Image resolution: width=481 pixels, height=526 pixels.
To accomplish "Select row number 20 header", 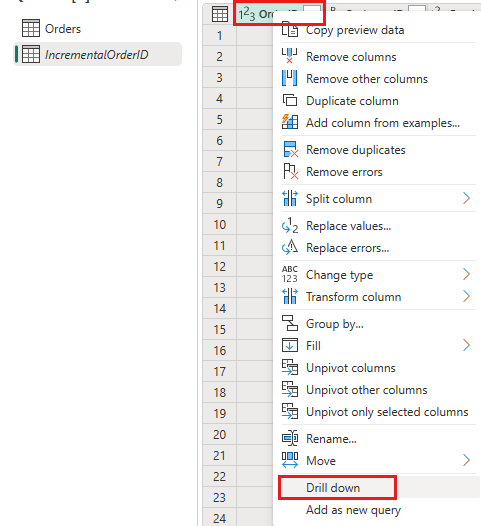I will click(x=220, y=434).
